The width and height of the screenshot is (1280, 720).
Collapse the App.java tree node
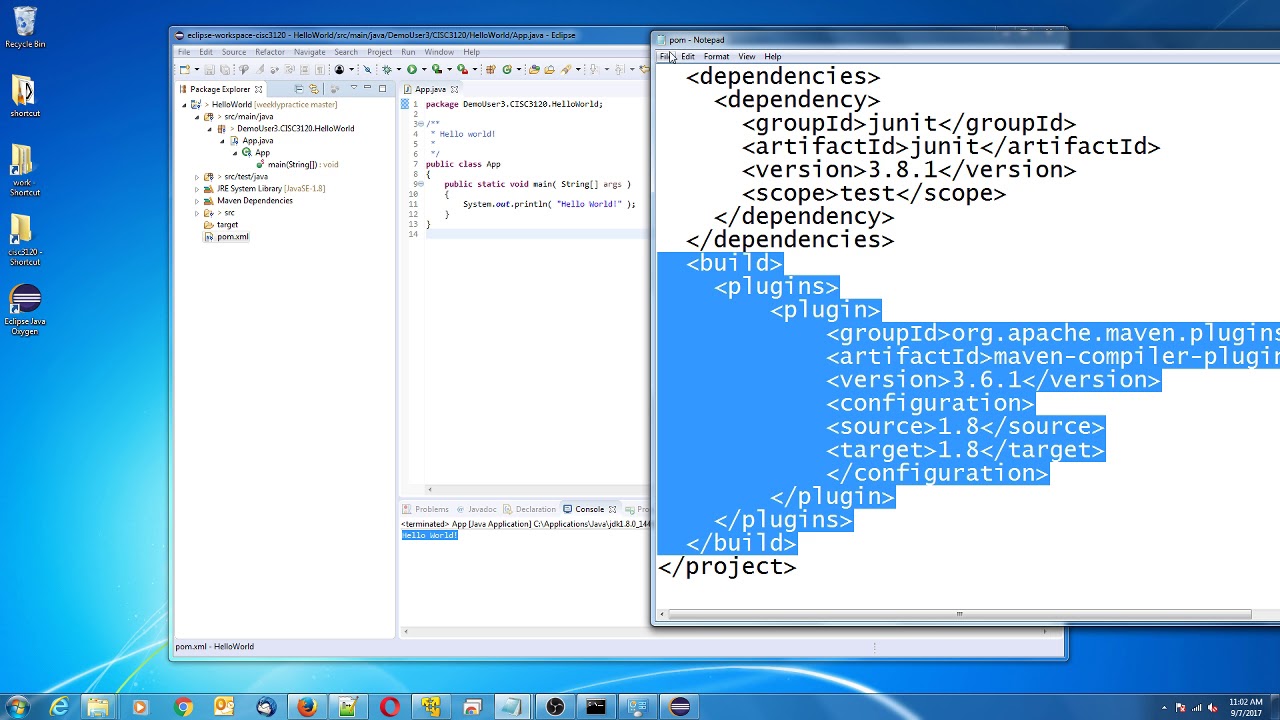pos(223,140)
